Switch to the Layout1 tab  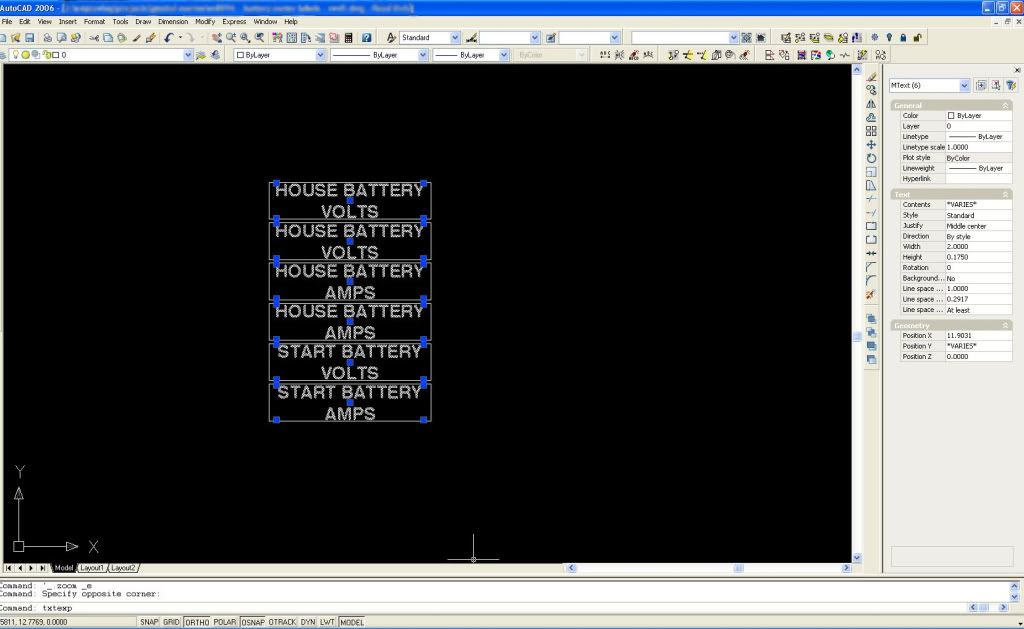pyautogui.click(x=91, y=567)
